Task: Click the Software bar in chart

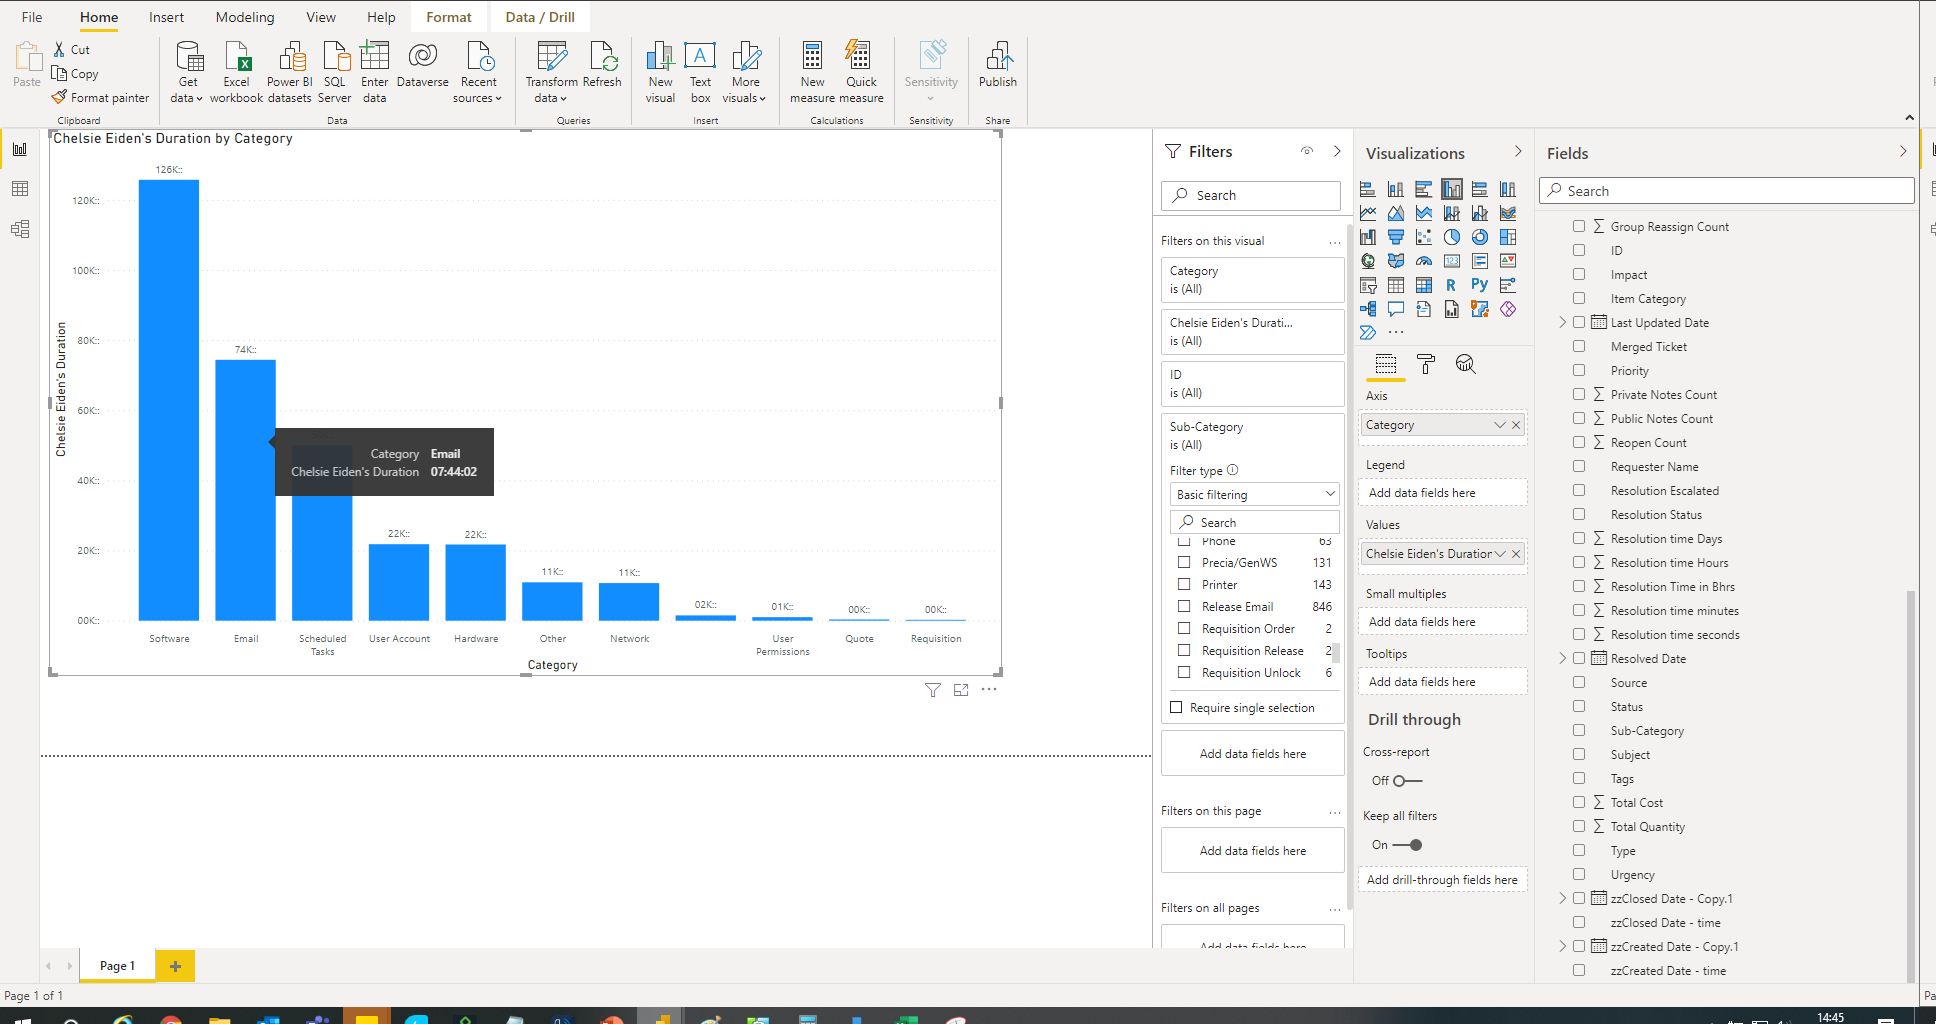Action: coord(169,400)
